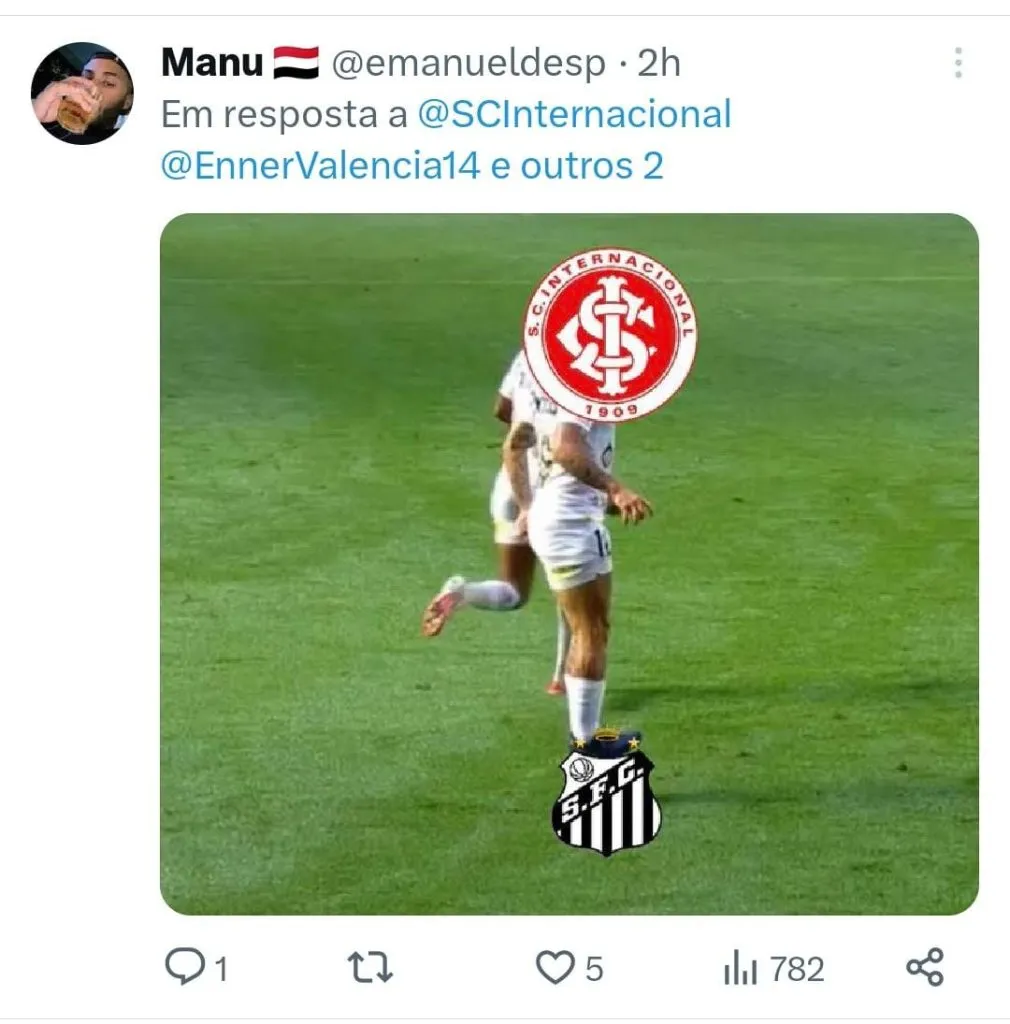Click the display name Manu
Viewport: 1010px width, 1024px height.
211,63
